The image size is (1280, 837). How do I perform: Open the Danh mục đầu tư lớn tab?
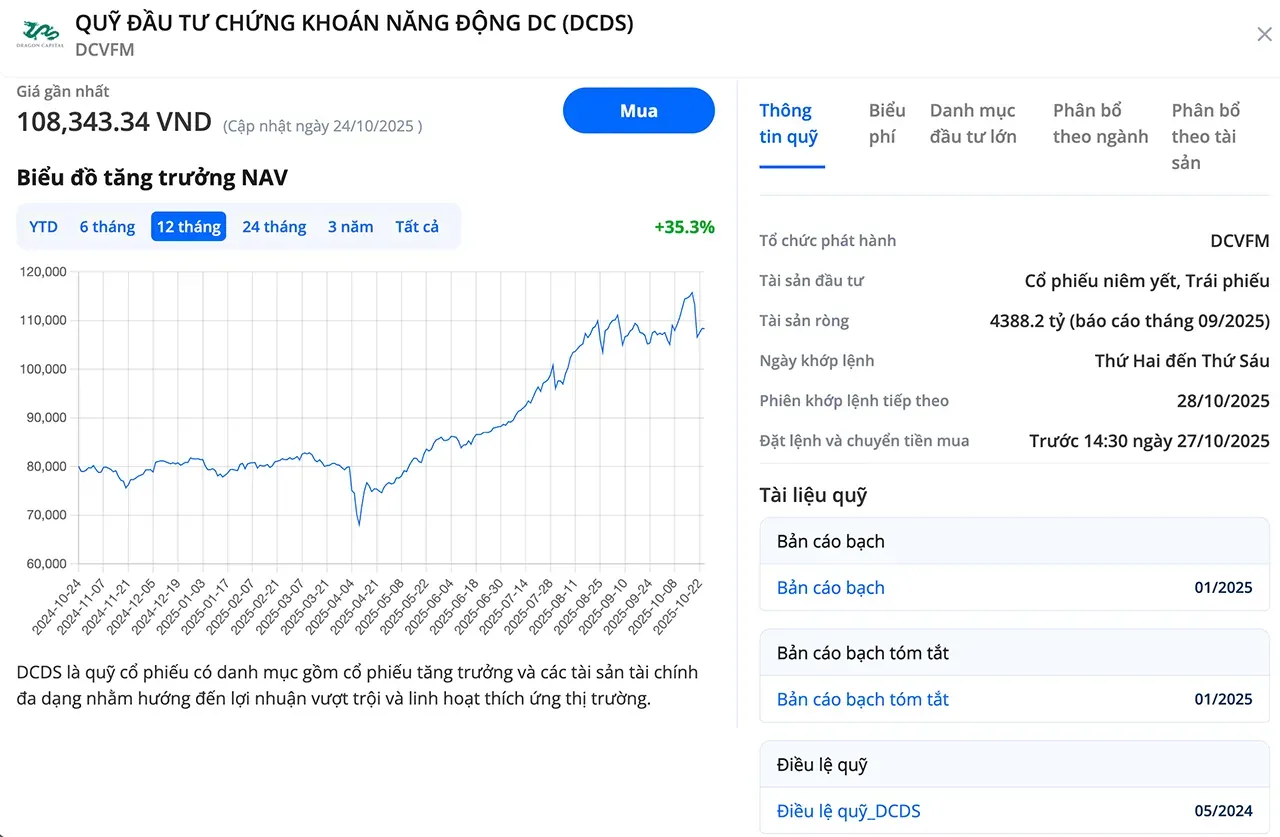[x=973, y=123]
